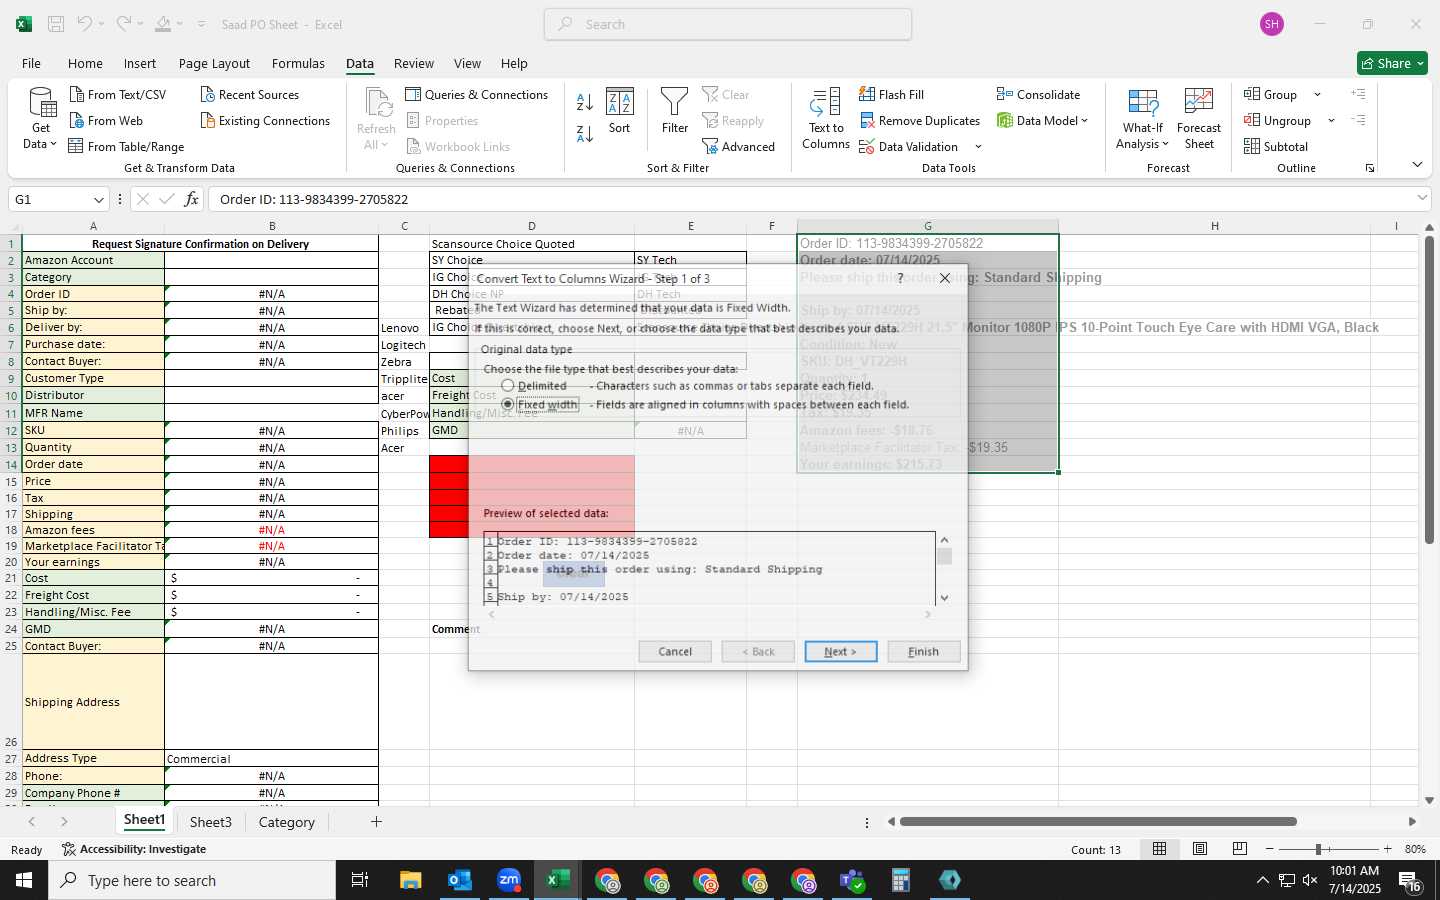This screenshot has width=1440, height=900.
Task: Zoom in with plus button
Action: pyautogui.click(x=1387, y=849)
